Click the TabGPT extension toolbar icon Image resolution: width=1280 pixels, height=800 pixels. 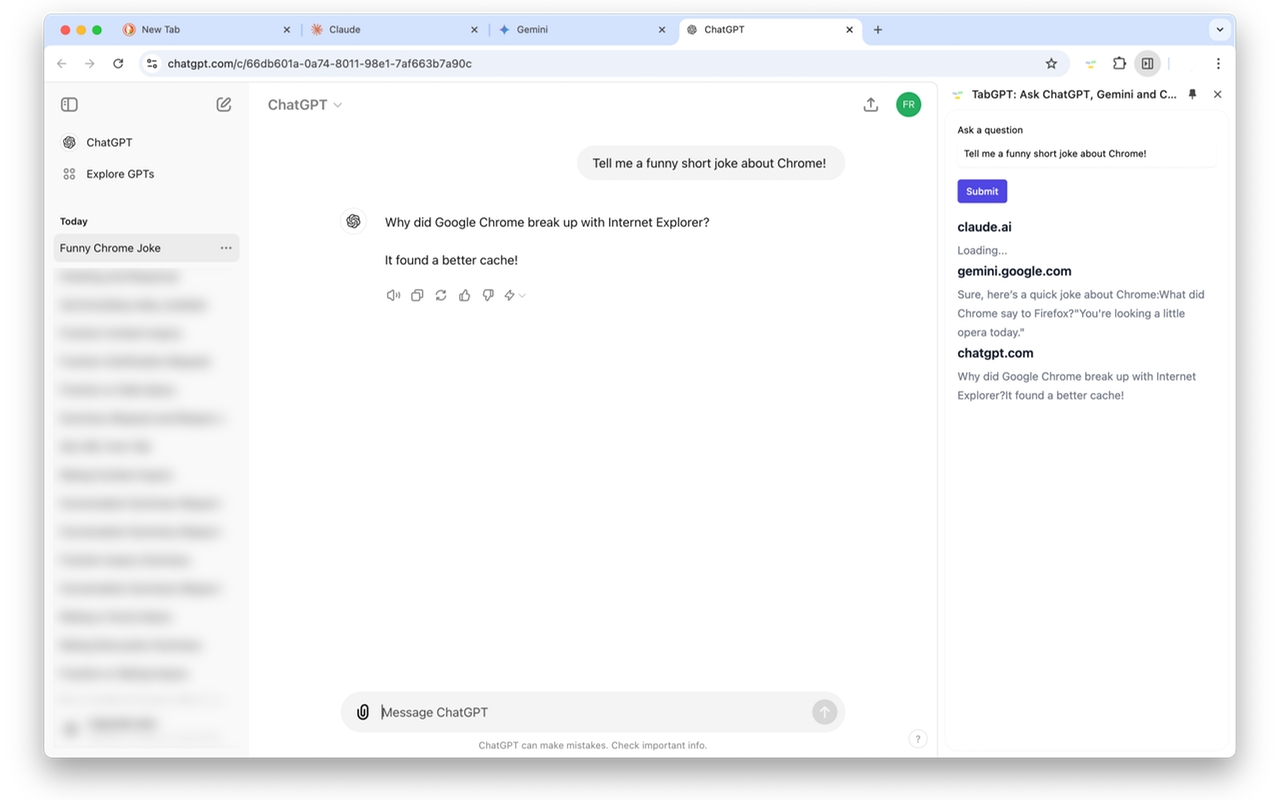[x=1091, y=63]
